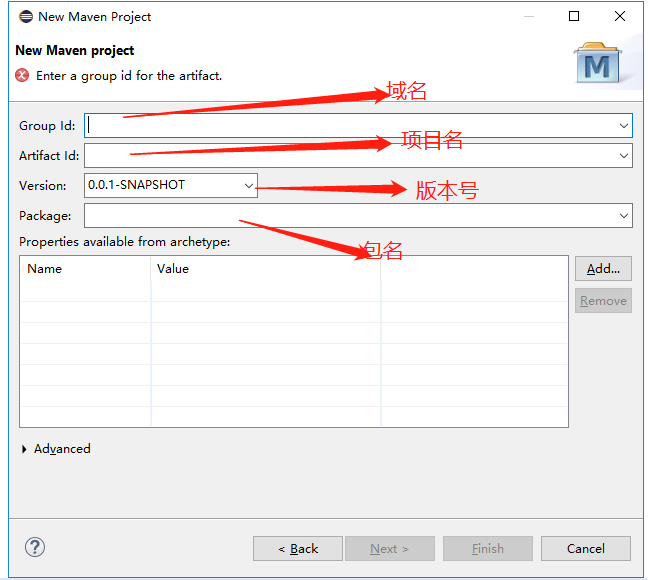Viewport: 648px width, 580px height.
Task: Open the Version combo box dropdown
Action: coord(248,186)
